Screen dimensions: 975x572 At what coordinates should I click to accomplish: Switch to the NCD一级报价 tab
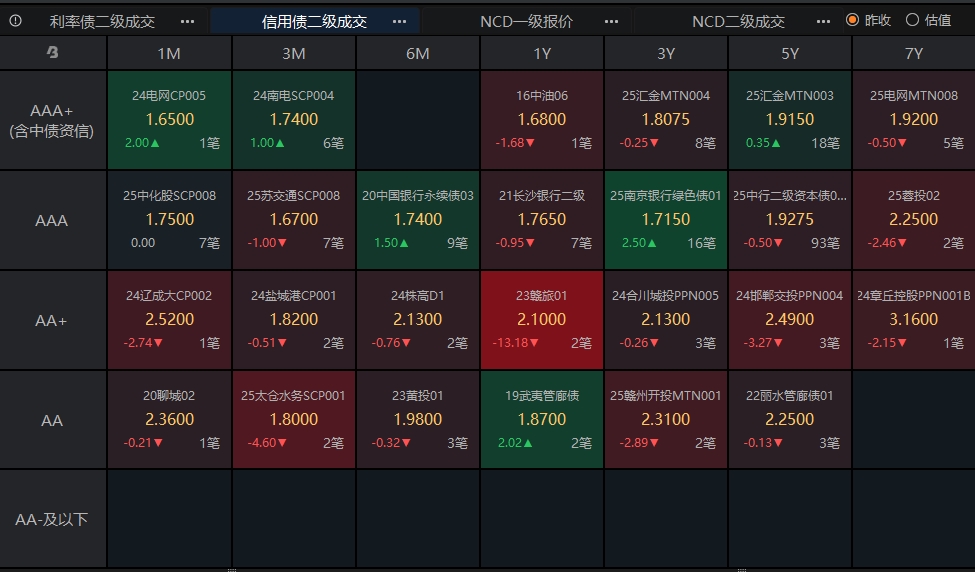(527, 22)
